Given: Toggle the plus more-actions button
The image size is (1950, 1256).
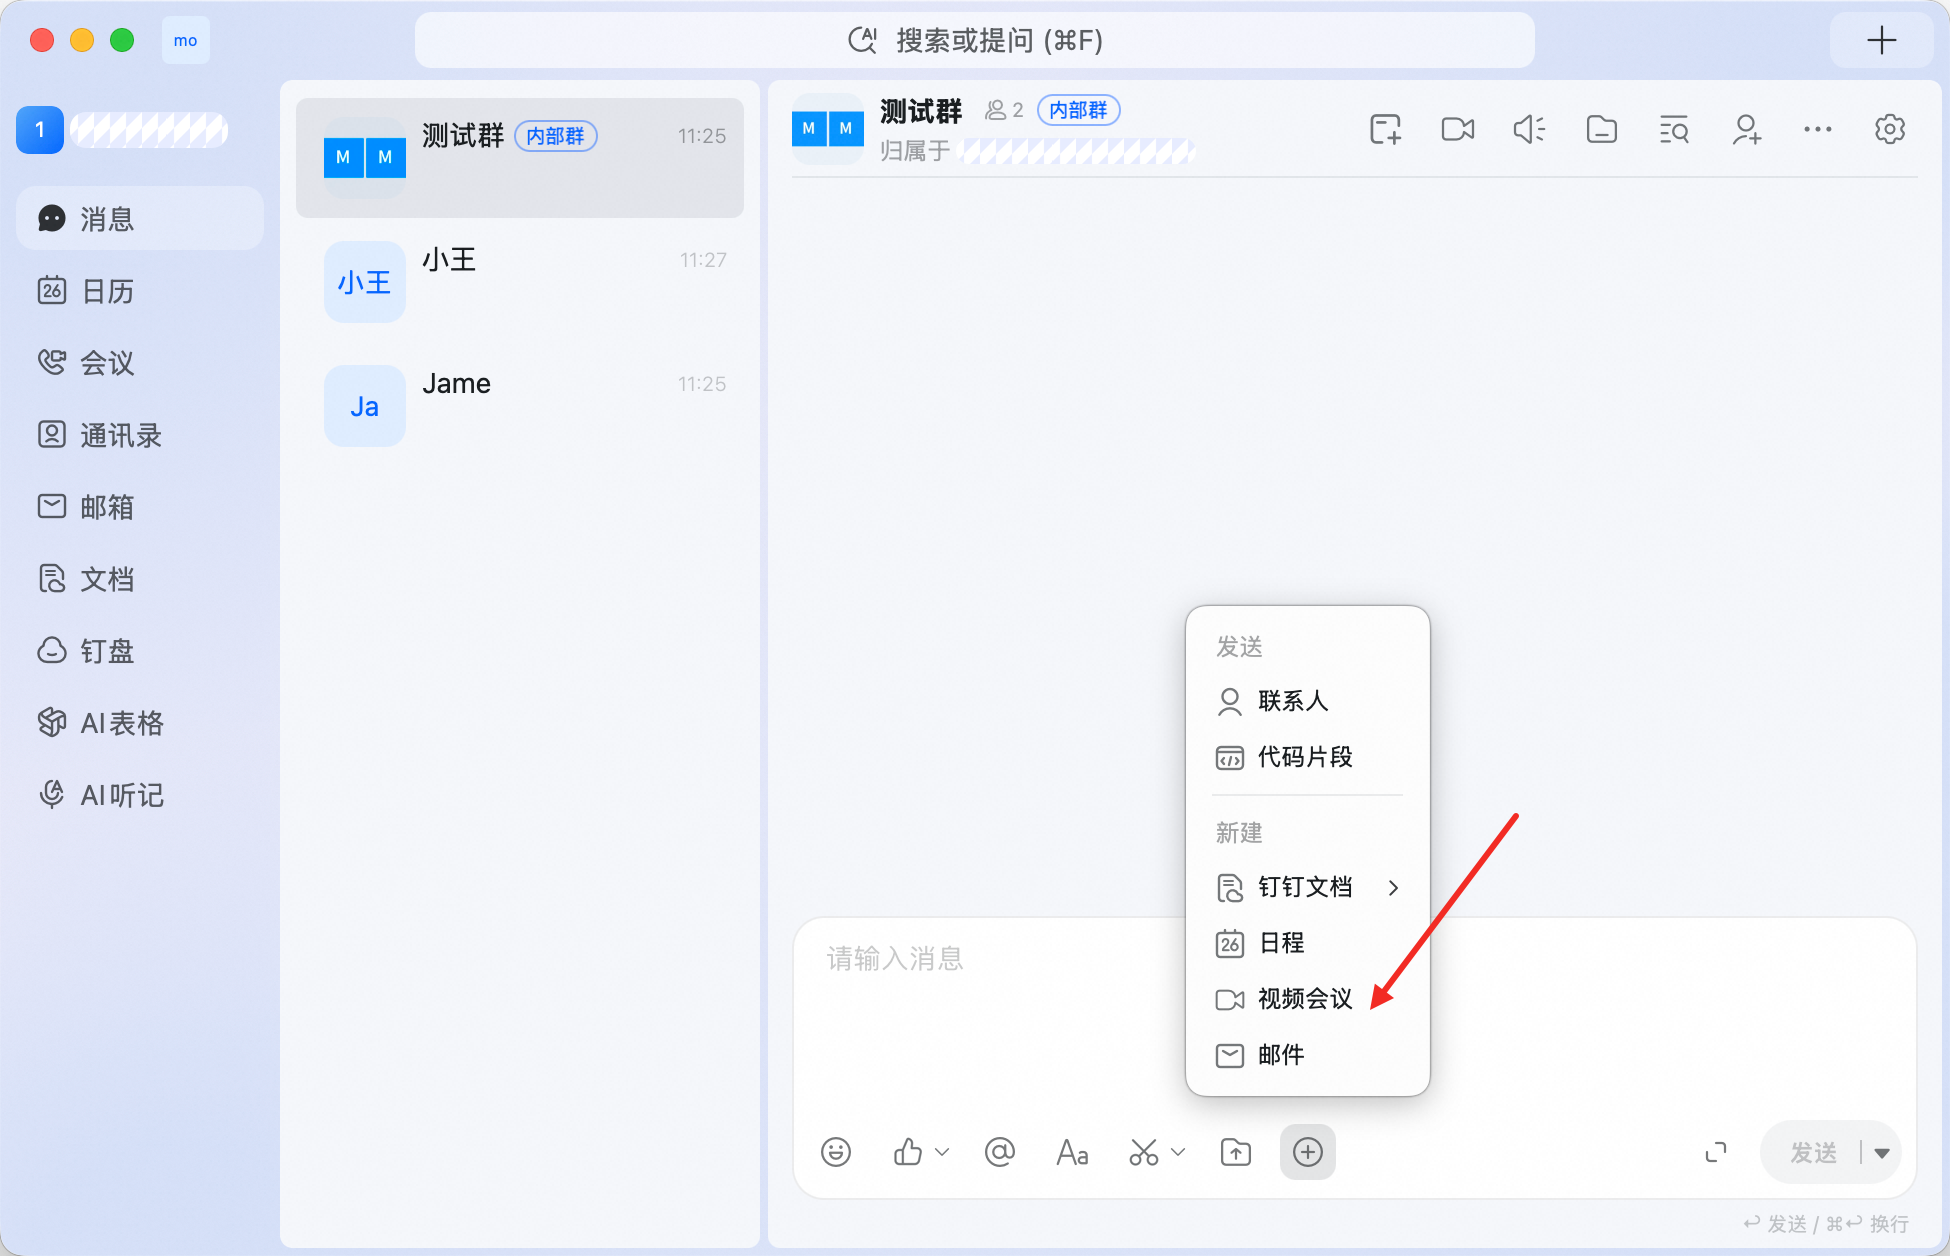Looking at the screenshot, I should (1308, 1152).
